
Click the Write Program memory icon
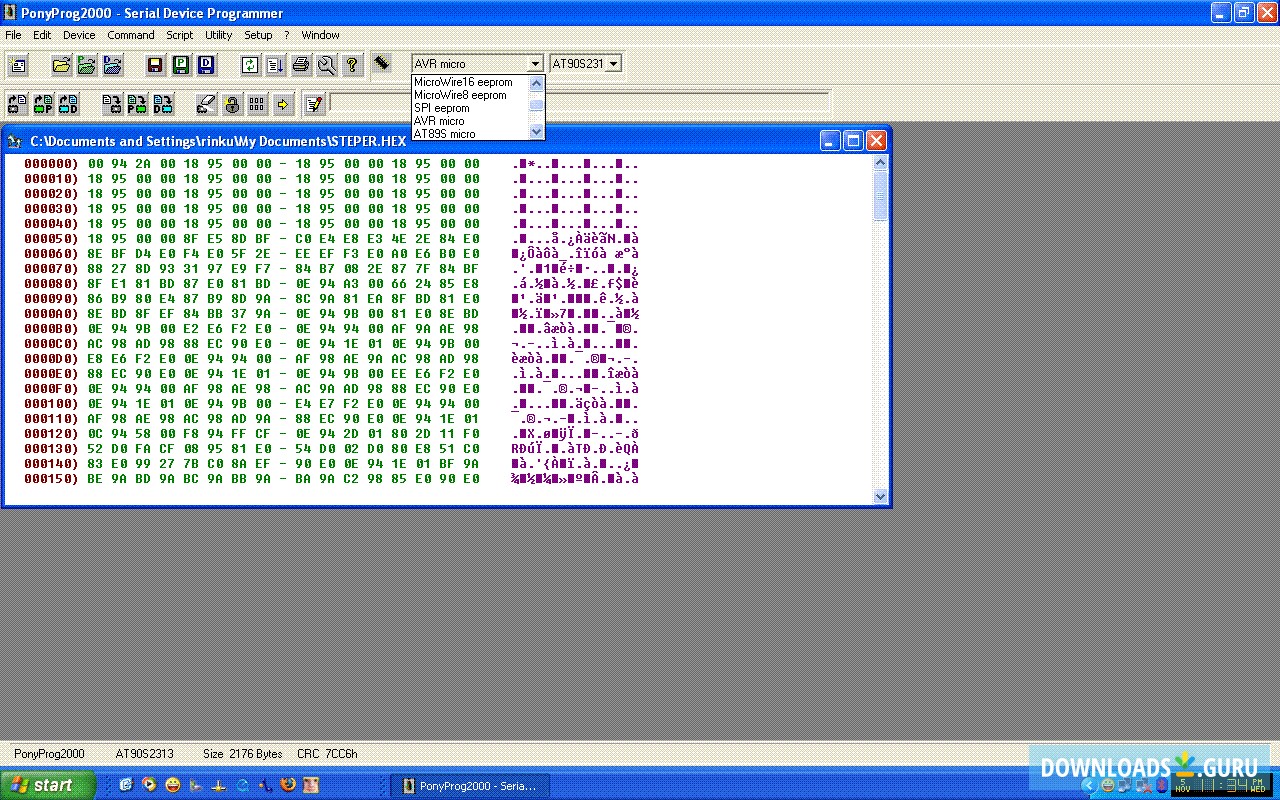pos(137,103)
